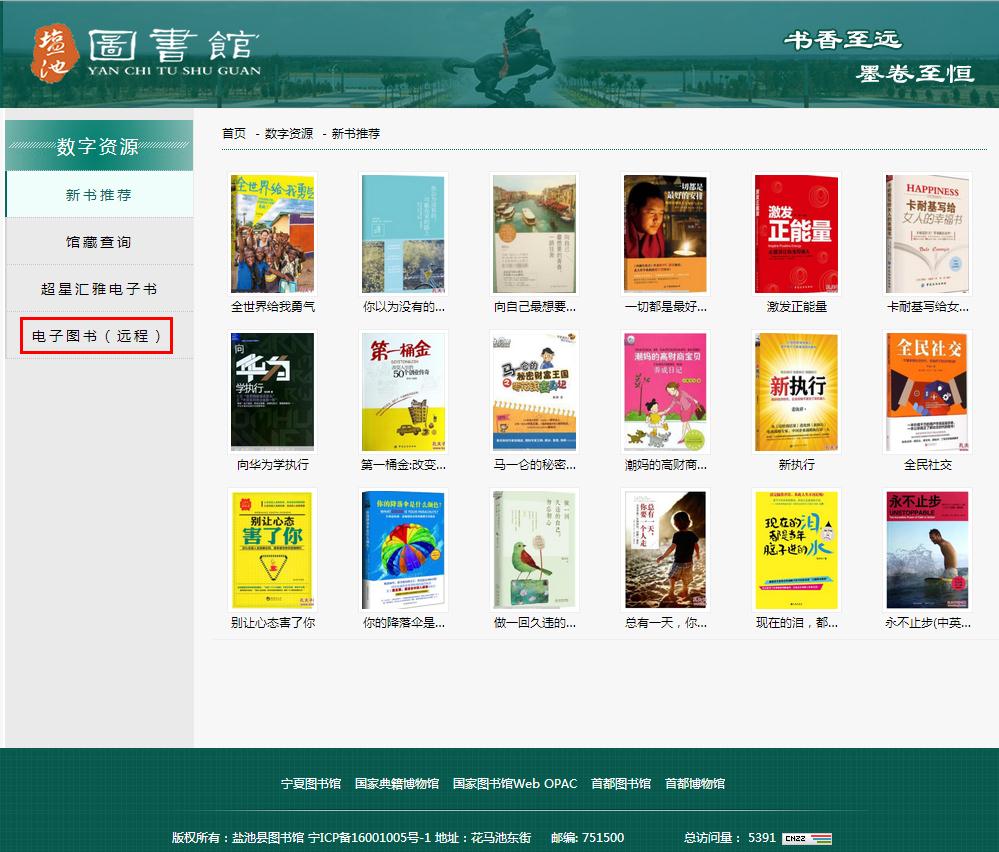
Task: Click the 总有一天，你… title text
Action: tap(665, 623)
